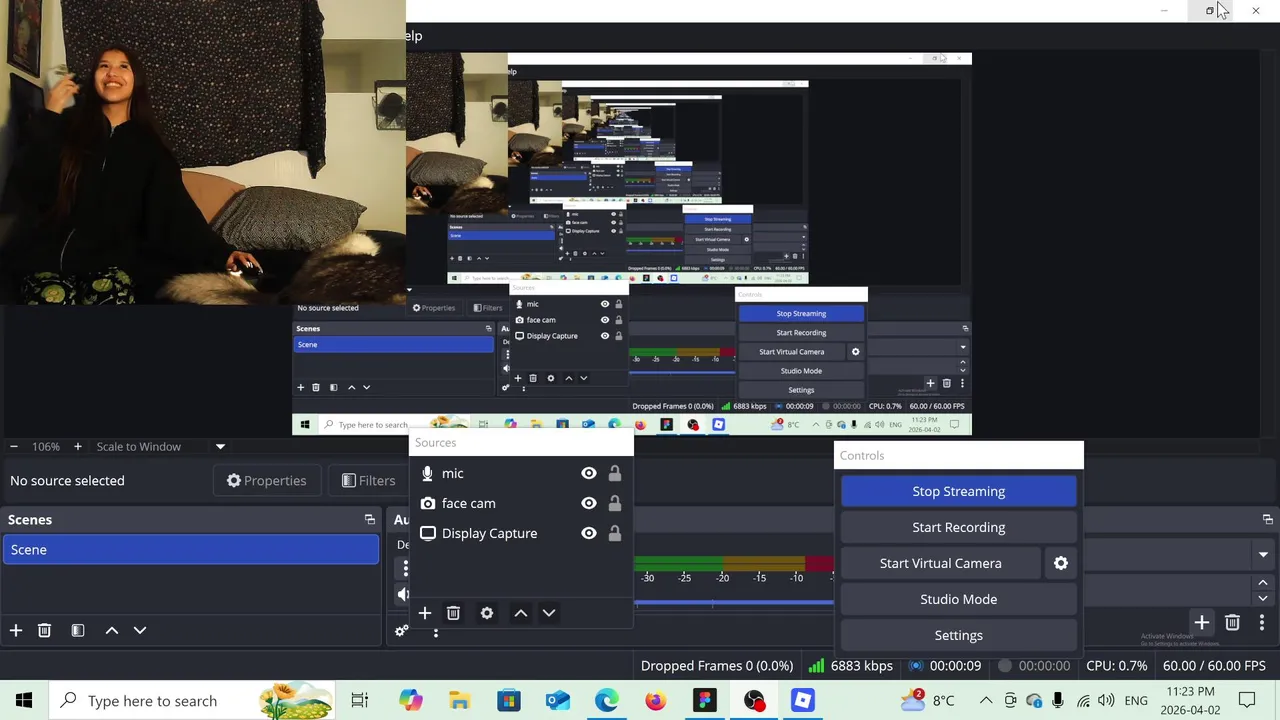Mute the audio channel speaker icon
The width and height of the screenshot is (1280, 720).
pos(403,594)
